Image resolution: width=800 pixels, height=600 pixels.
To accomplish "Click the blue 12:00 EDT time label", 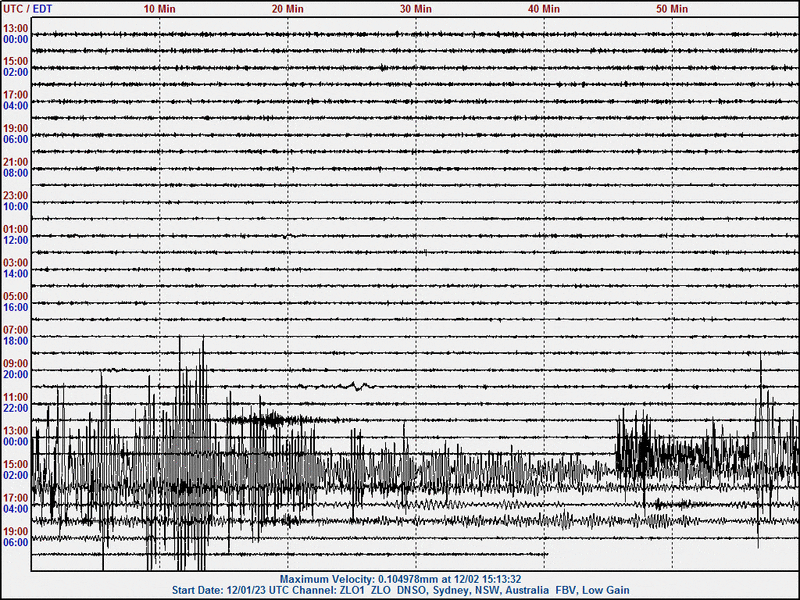I will [16, 240].
